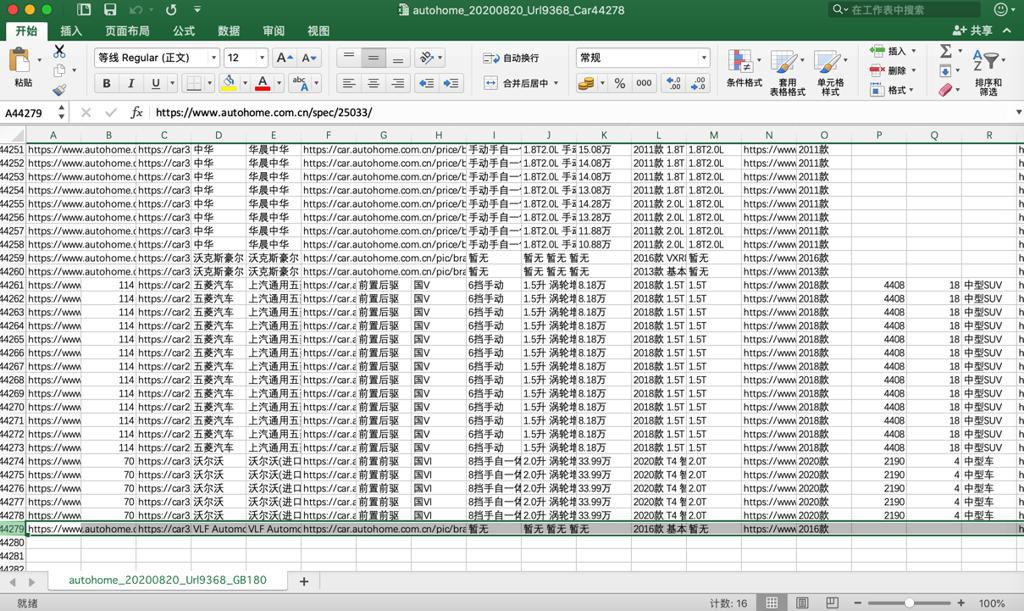The height and width of the screenshot is (611, 1024).
Task: Cut selection with the scissors icon
Action: [x=59, y=51]
